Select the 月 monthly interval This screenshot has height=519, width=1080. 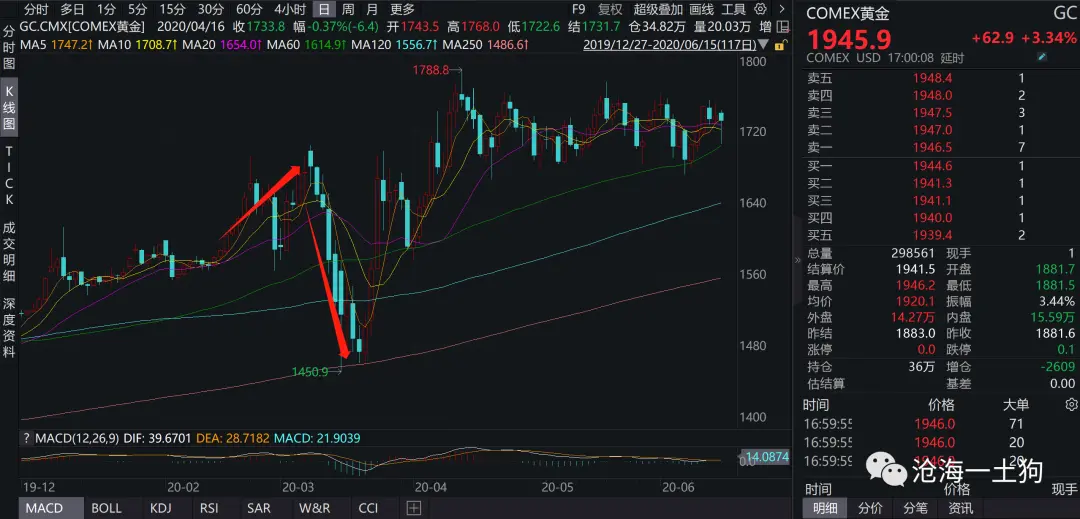(x=372, y=10)
